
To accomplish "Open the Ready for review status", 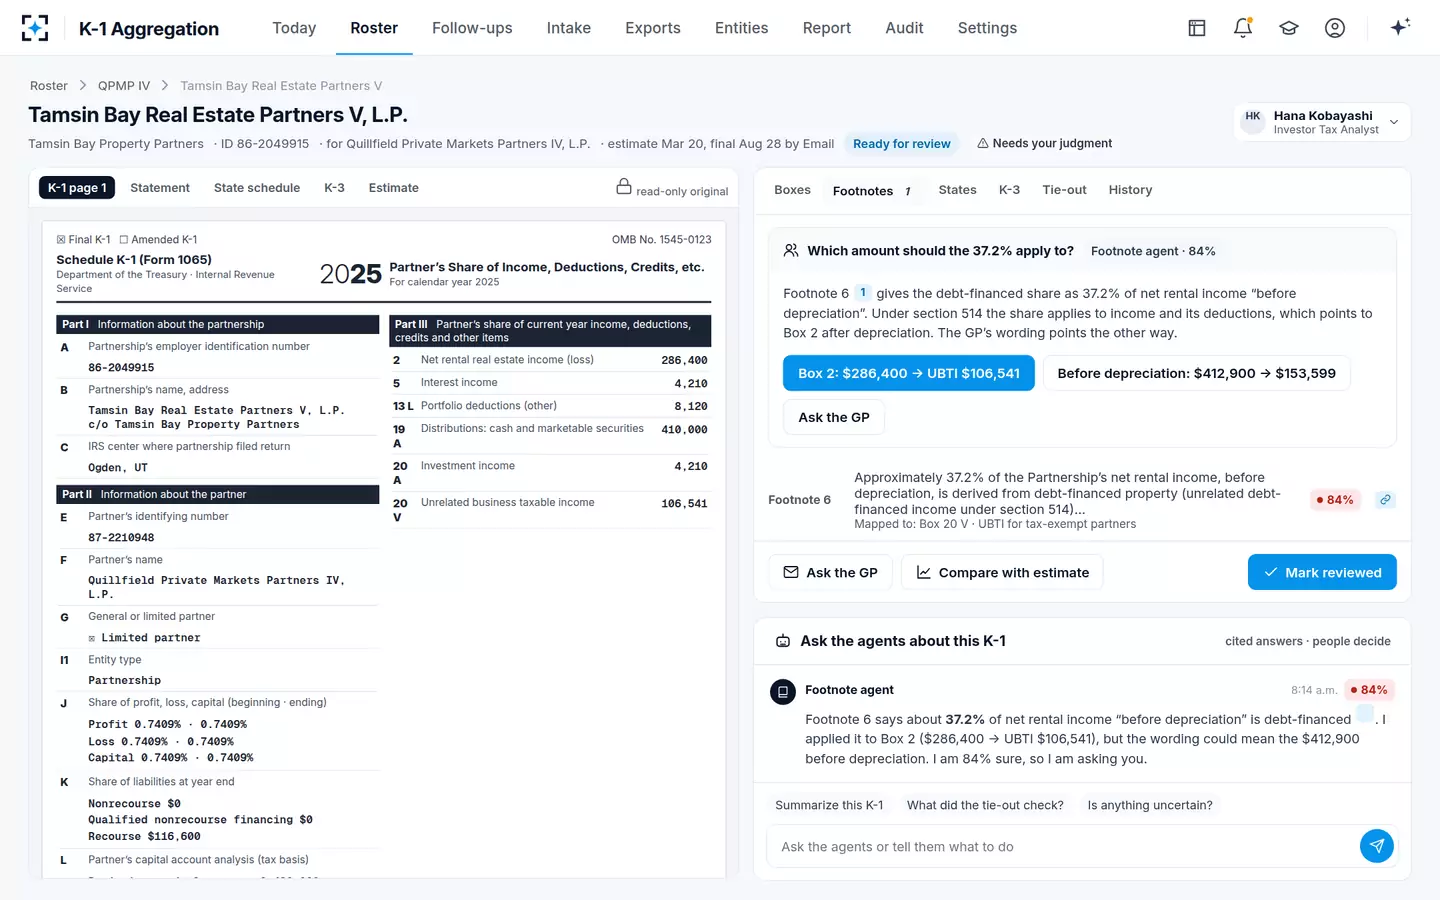I will (902, 144).
